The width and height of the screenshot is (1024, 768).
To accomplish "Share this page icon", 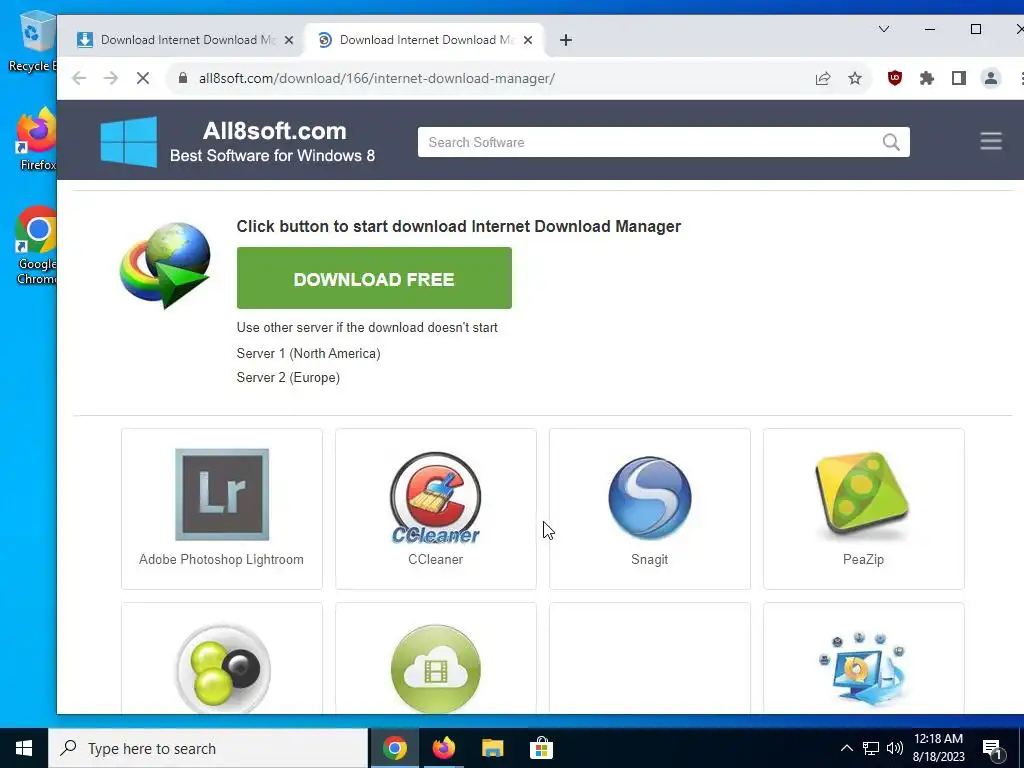I will tap(823, 78).
